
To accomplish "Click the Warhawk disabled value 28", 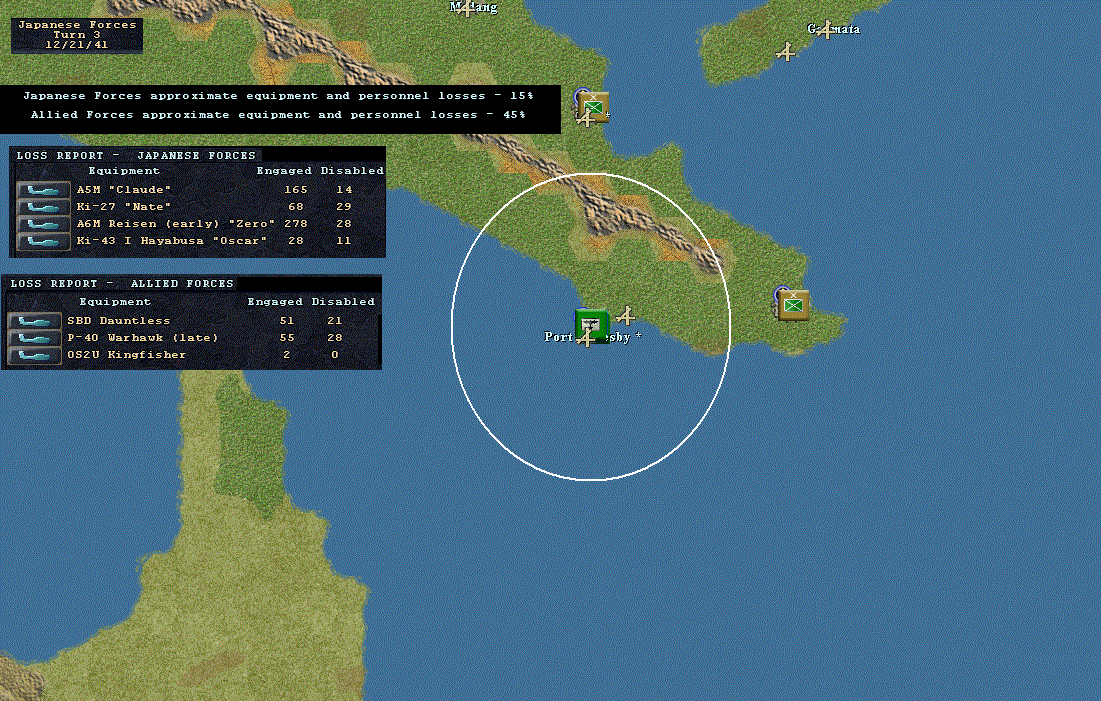I will tap(335, 337).
